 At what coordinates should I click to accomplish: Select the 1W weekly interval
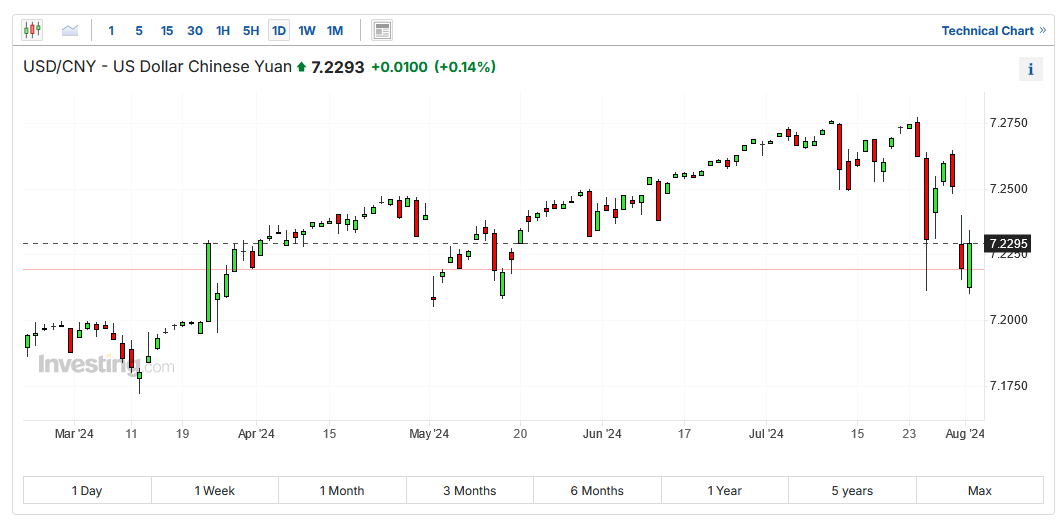coord(307,31)
